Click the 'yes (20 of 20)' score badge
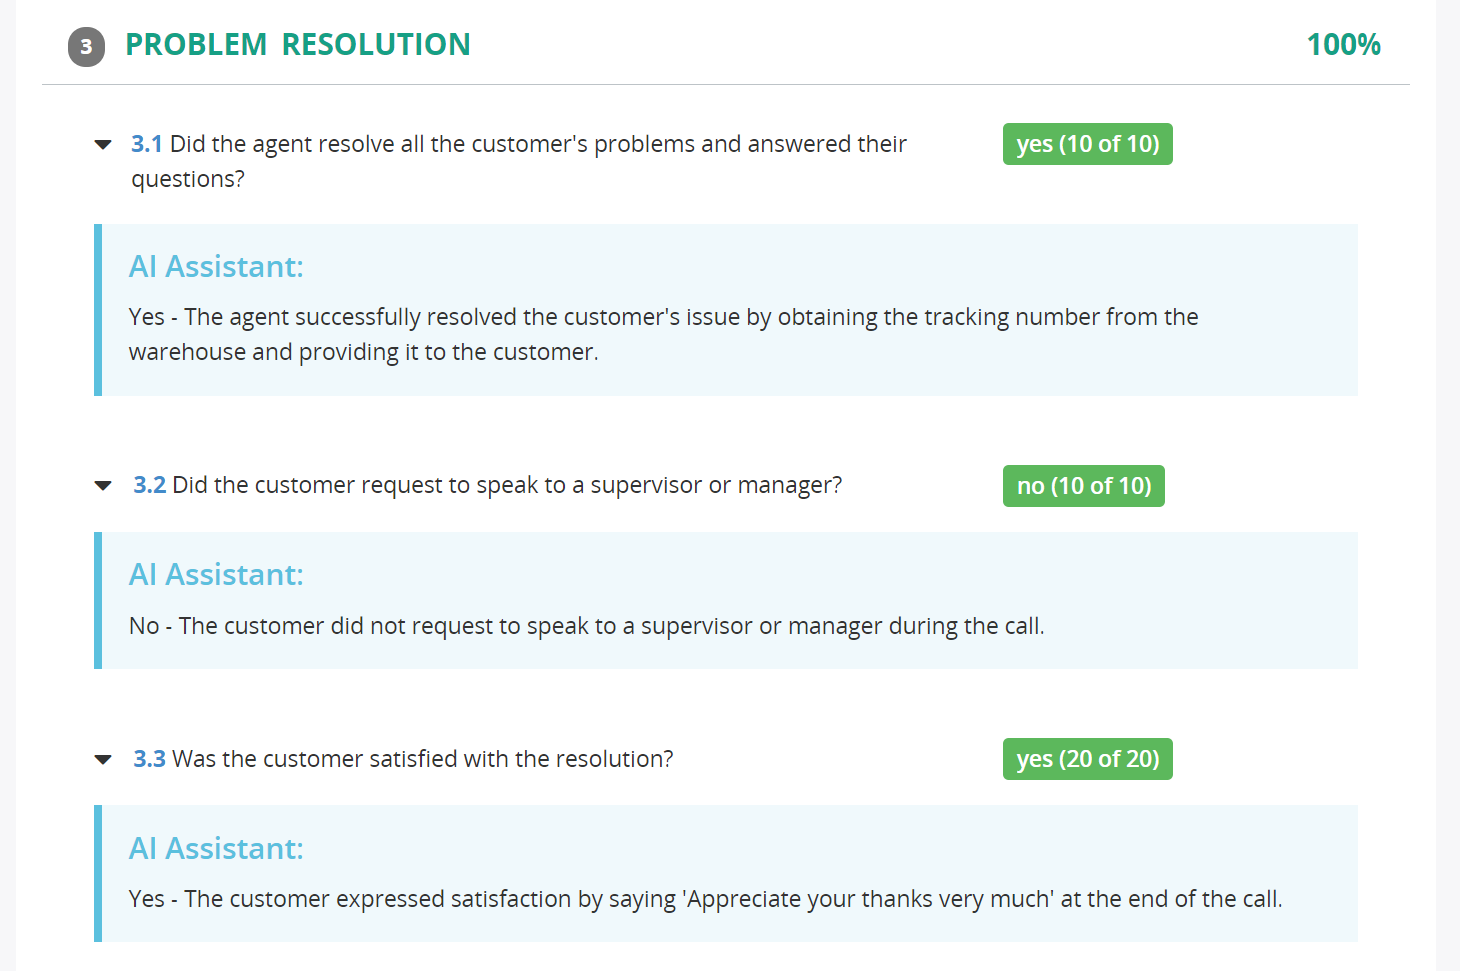 1088,759
